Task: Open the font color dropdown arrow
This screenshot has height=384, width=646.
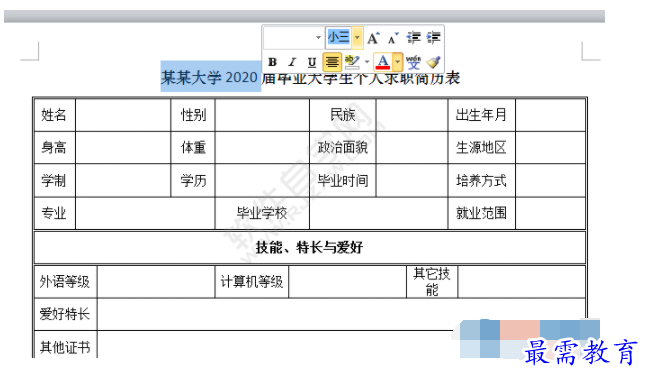Action: click(x=397, y=62)
